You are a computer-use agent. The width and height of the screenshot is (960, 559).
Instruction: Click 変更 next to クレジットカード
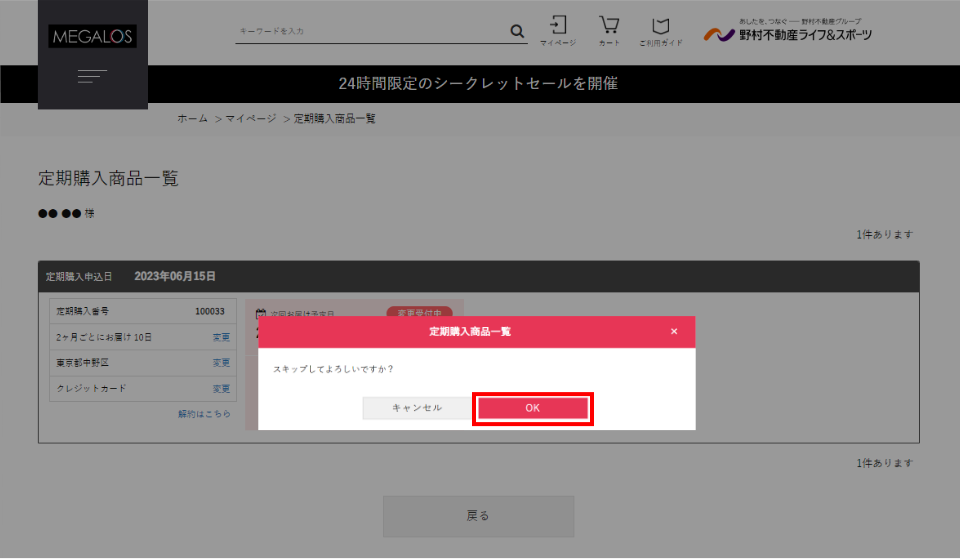(x=221, y=388)
